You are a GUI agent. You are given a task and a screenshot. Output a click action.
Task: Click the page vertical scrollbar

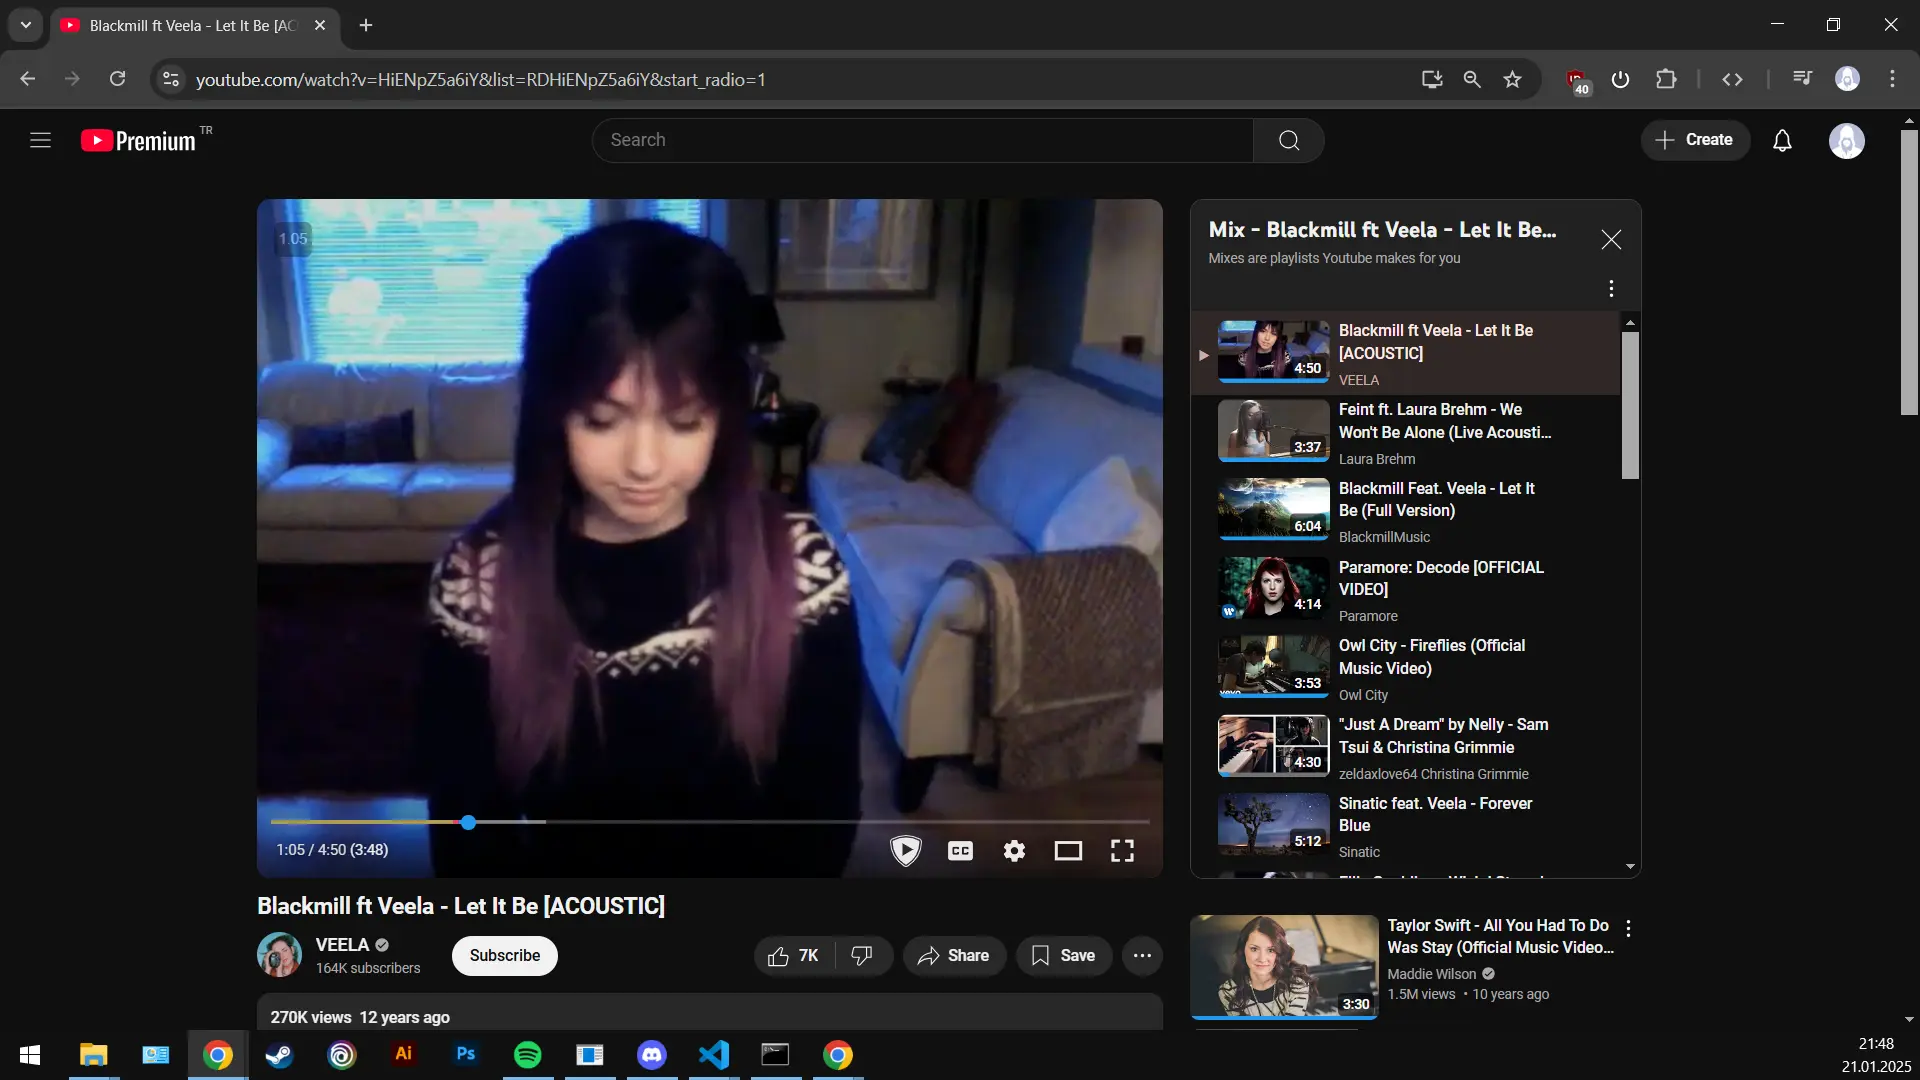(1909, 270)
